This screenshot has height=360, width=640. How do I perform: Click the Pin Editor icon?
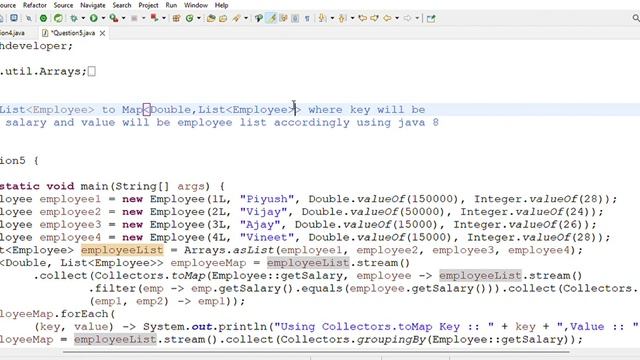coord(431,18)
